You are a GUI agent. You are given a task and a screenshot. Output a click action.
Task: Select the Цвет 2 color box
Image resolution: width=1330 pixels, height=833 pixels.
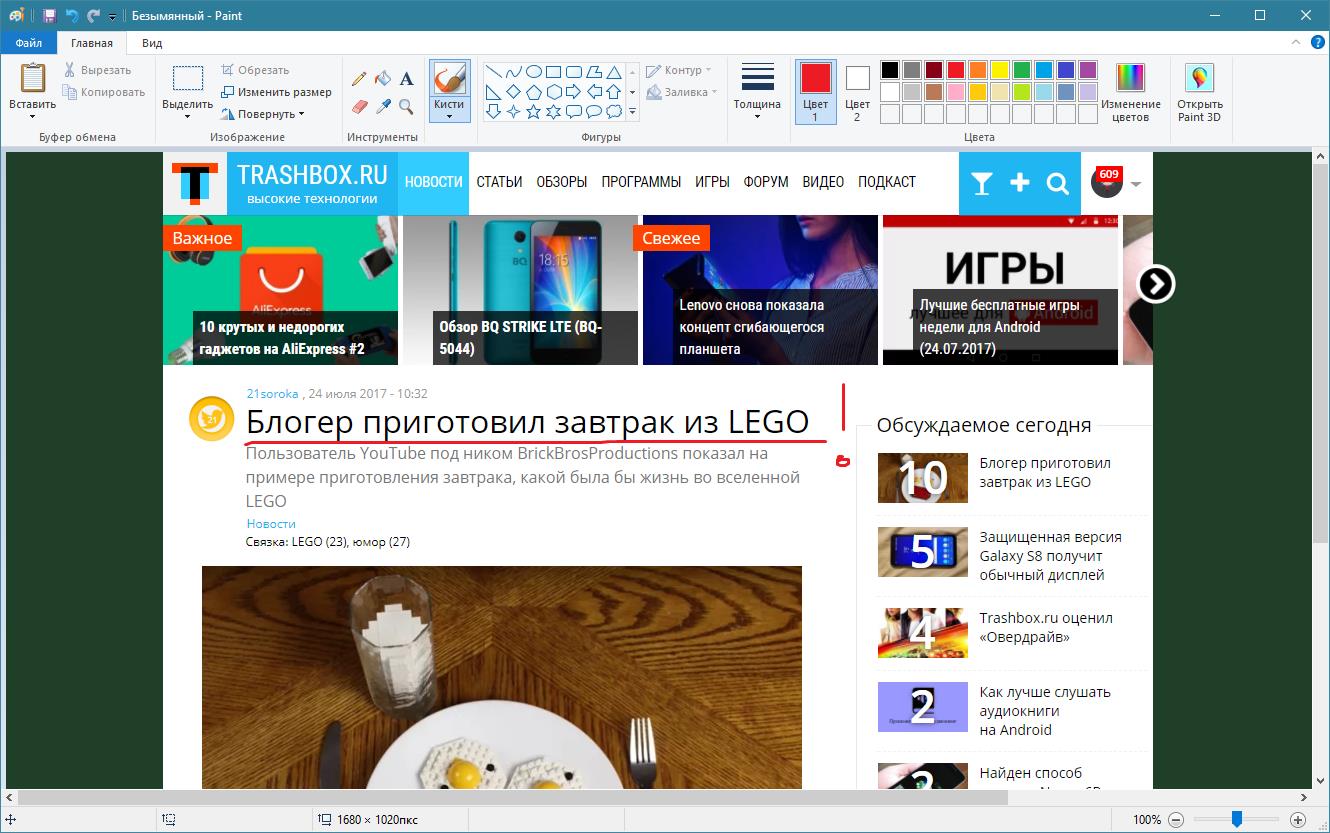[x=857, y=93]
